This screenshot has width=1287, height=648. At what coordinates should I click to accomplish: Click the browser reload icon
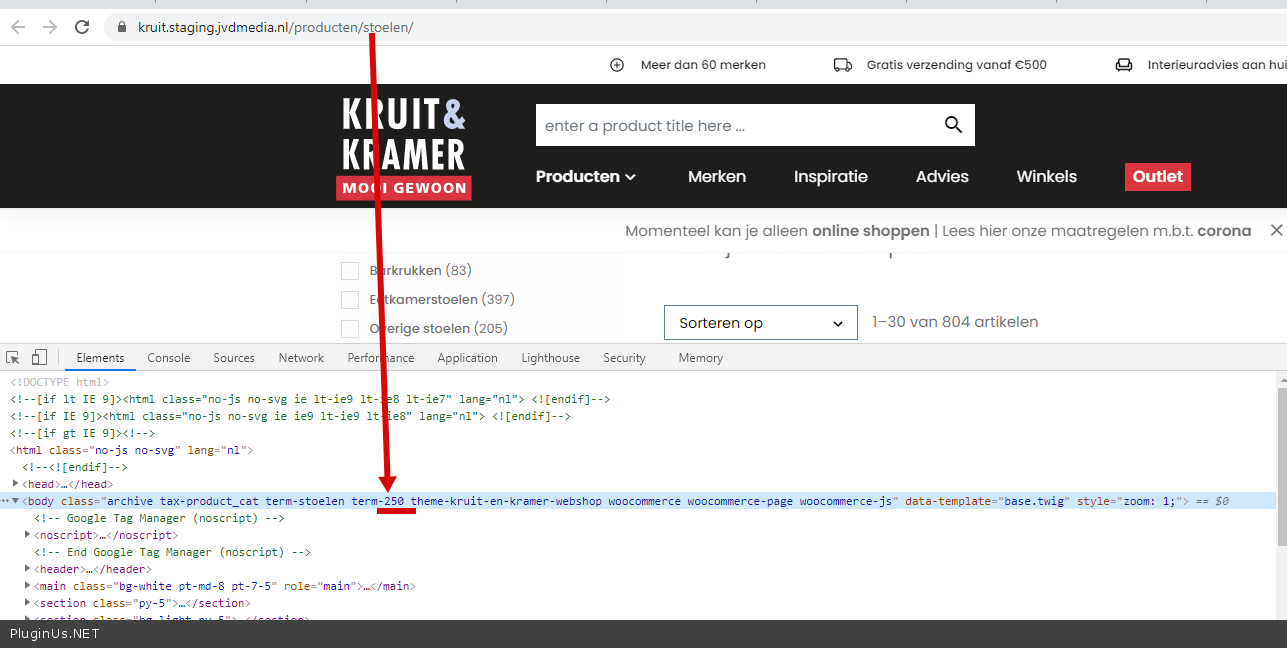(x=82, y=27)
